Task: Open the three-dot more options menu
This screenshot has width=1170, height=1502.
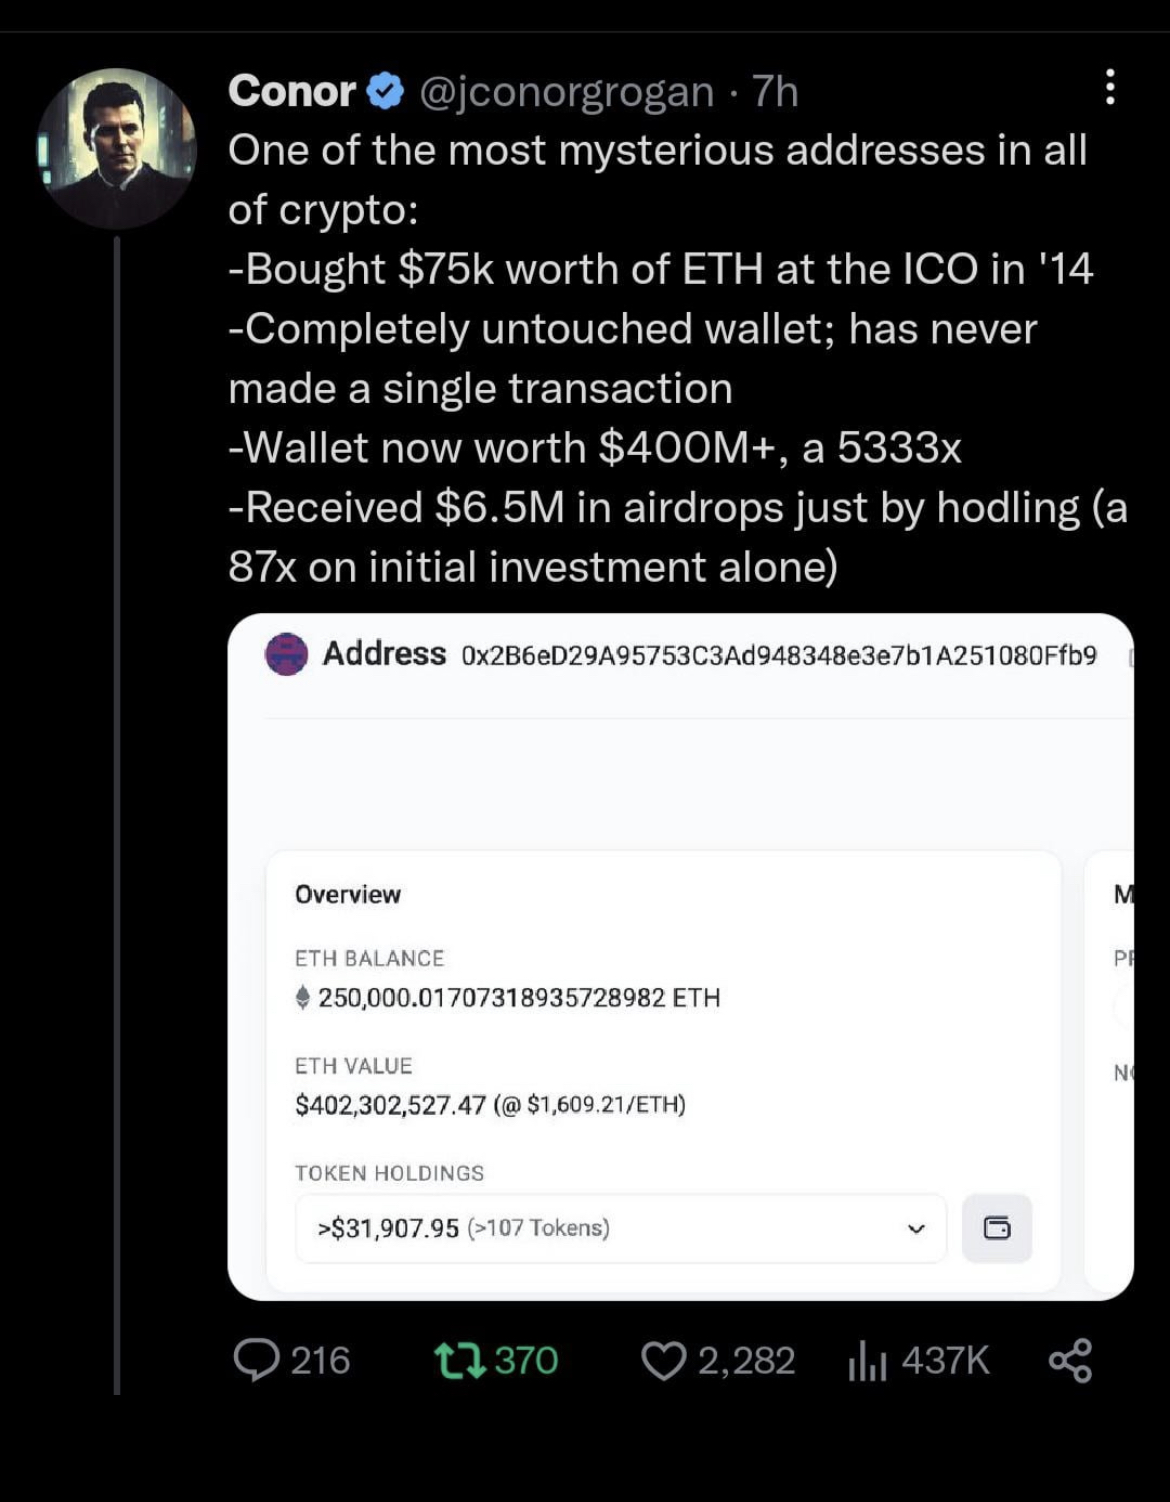Action: click(1109, 88)
